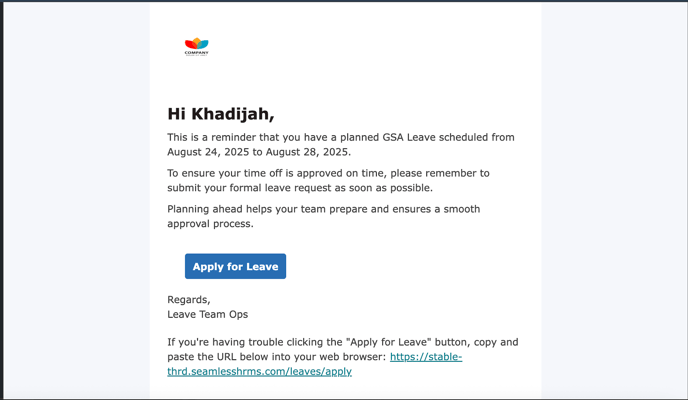Open the stable-thrd.seamlesshrms.com leaves link
Screen dimensions: 688x400
[x=315, y=364]
